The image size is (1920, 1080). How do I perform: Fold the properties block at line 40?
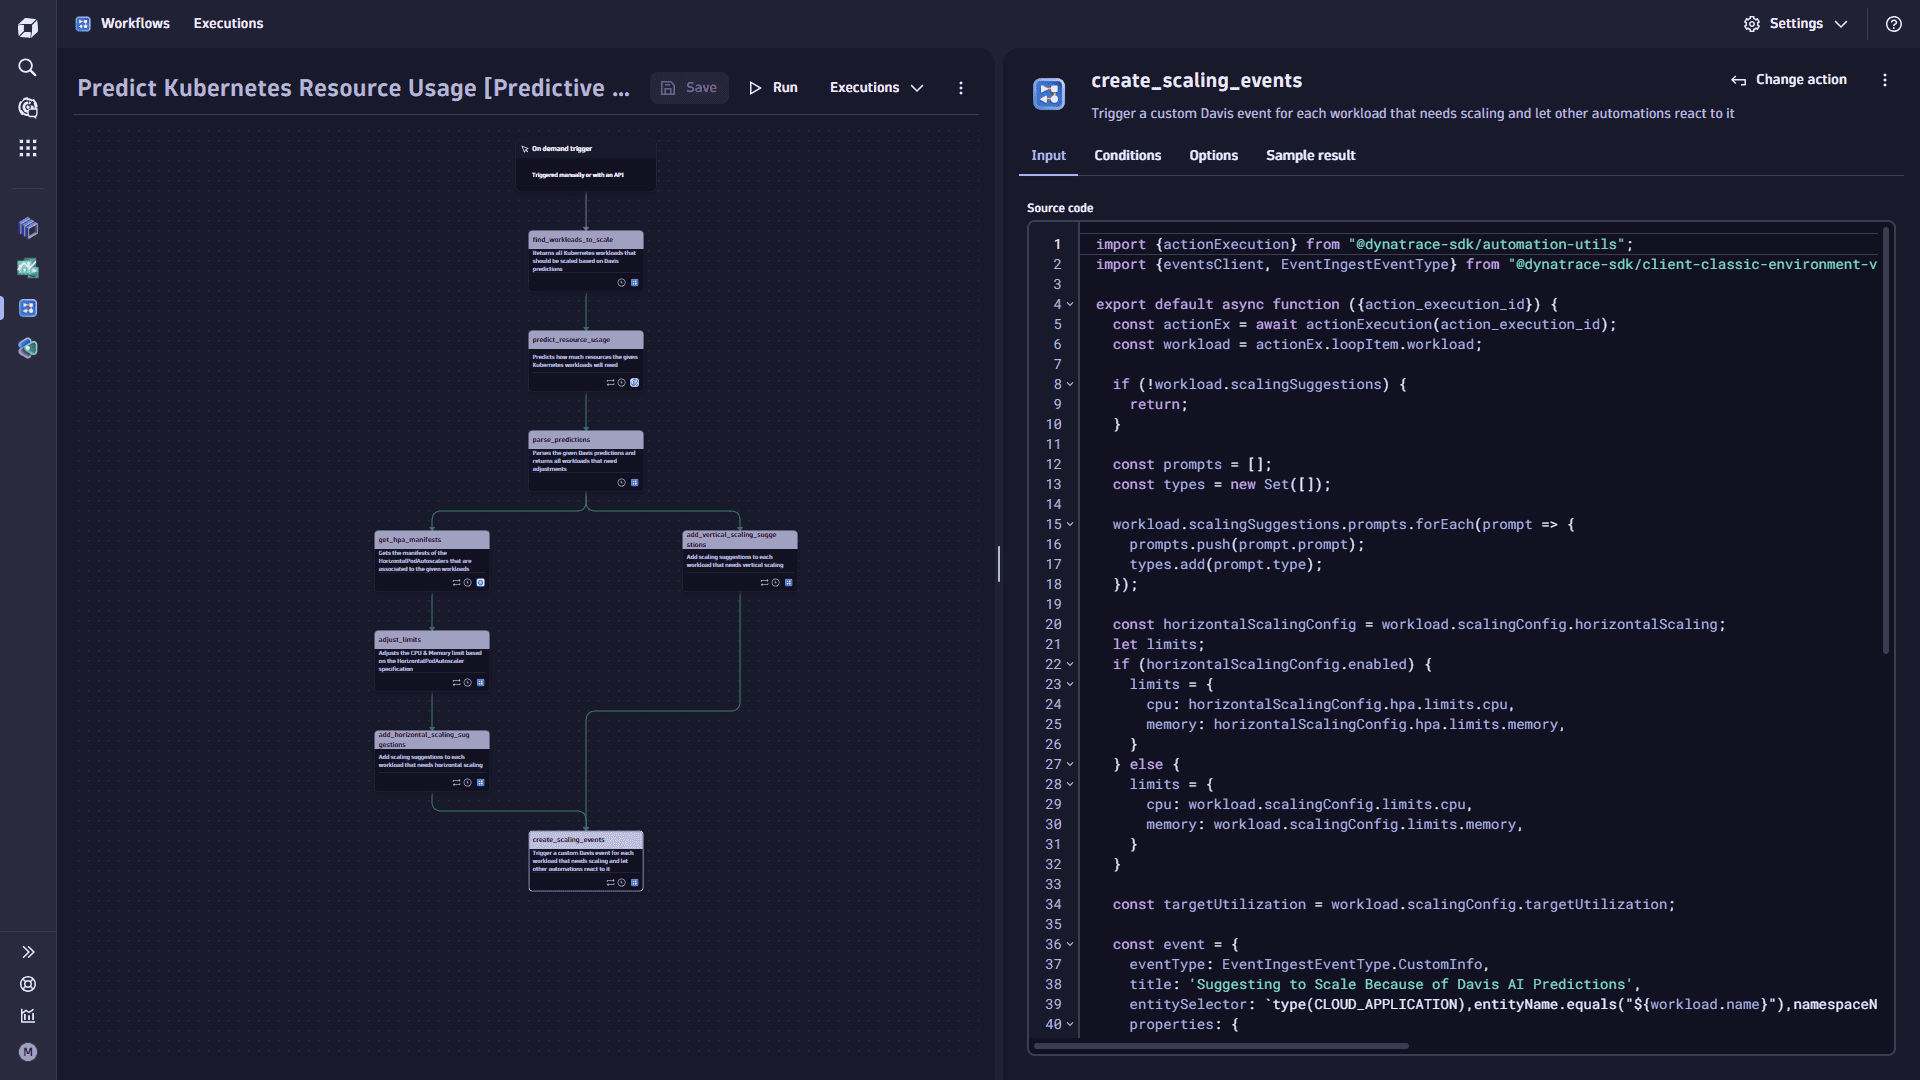pyautogui.click(x=1070, y=1024)
